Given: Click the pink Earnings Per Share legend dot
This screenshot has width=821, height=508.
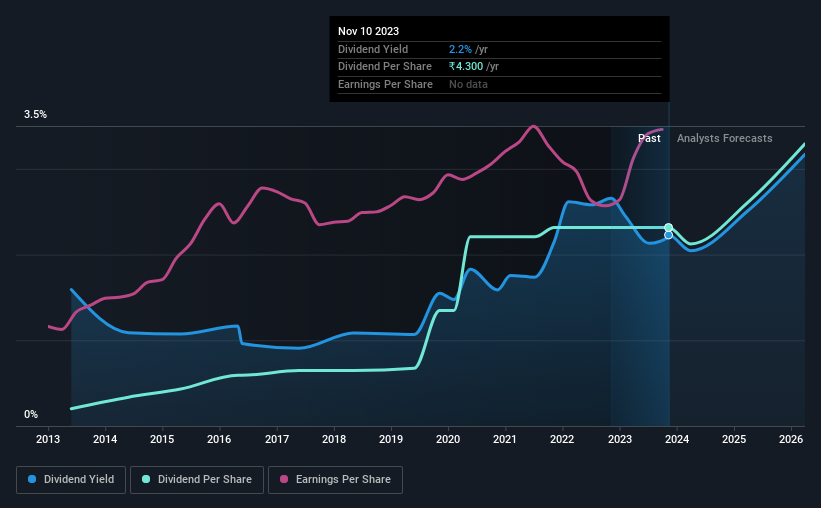Looking at the screenshot, I should coord(284,479).
